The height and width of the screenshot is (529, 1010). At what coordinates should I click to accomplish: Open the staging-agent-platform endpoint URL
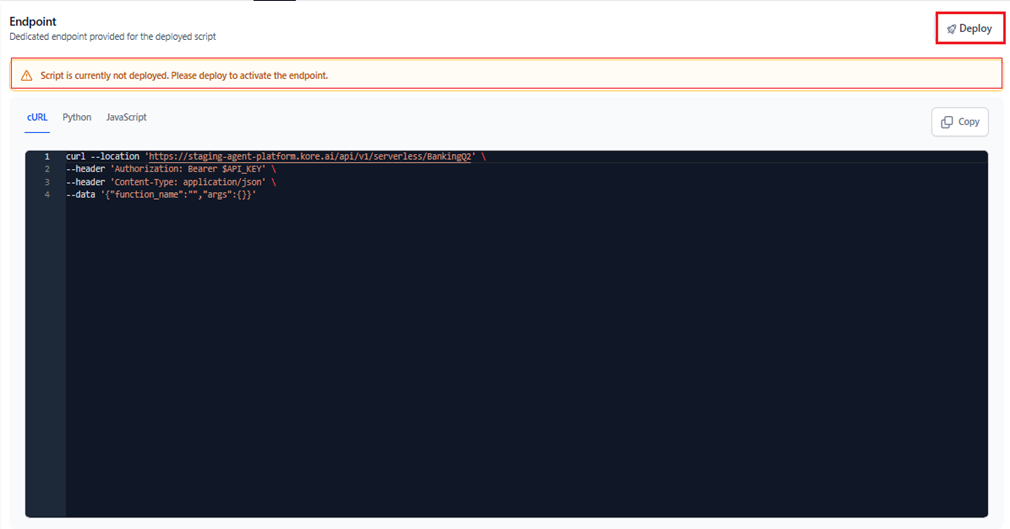pos(310,157)
